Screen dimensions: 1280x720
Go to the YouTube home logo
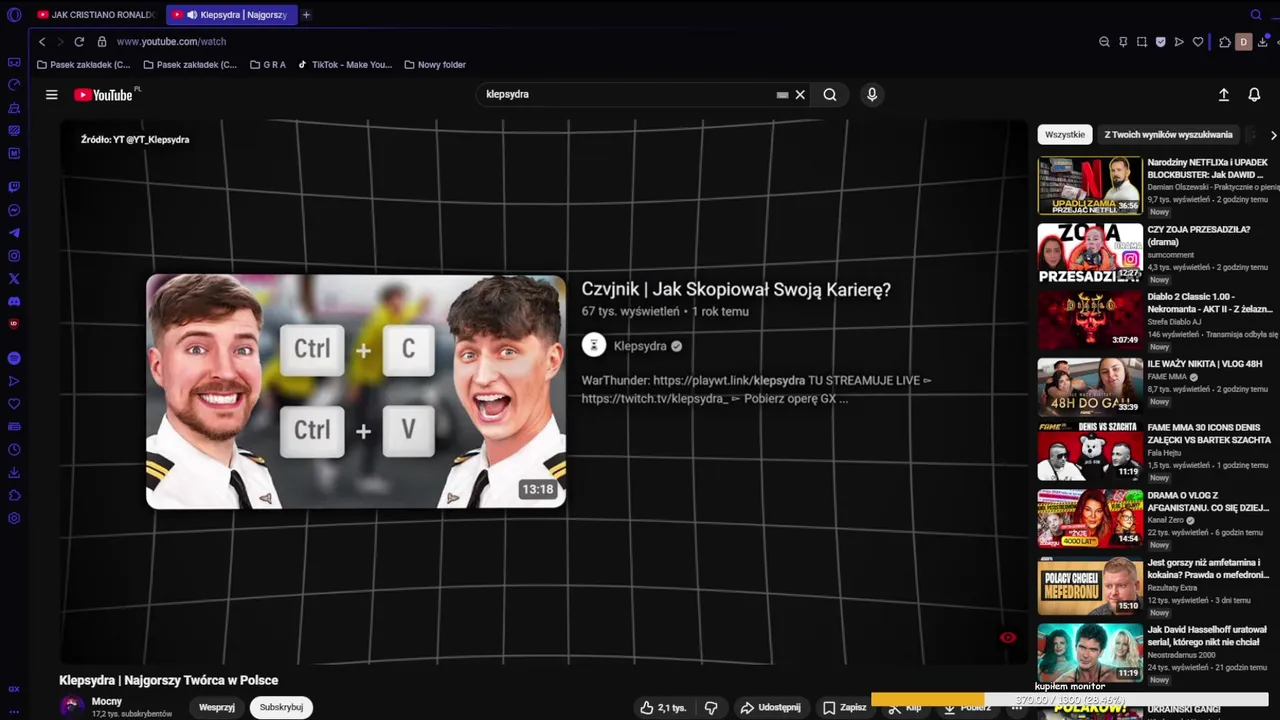click(103, 95)
